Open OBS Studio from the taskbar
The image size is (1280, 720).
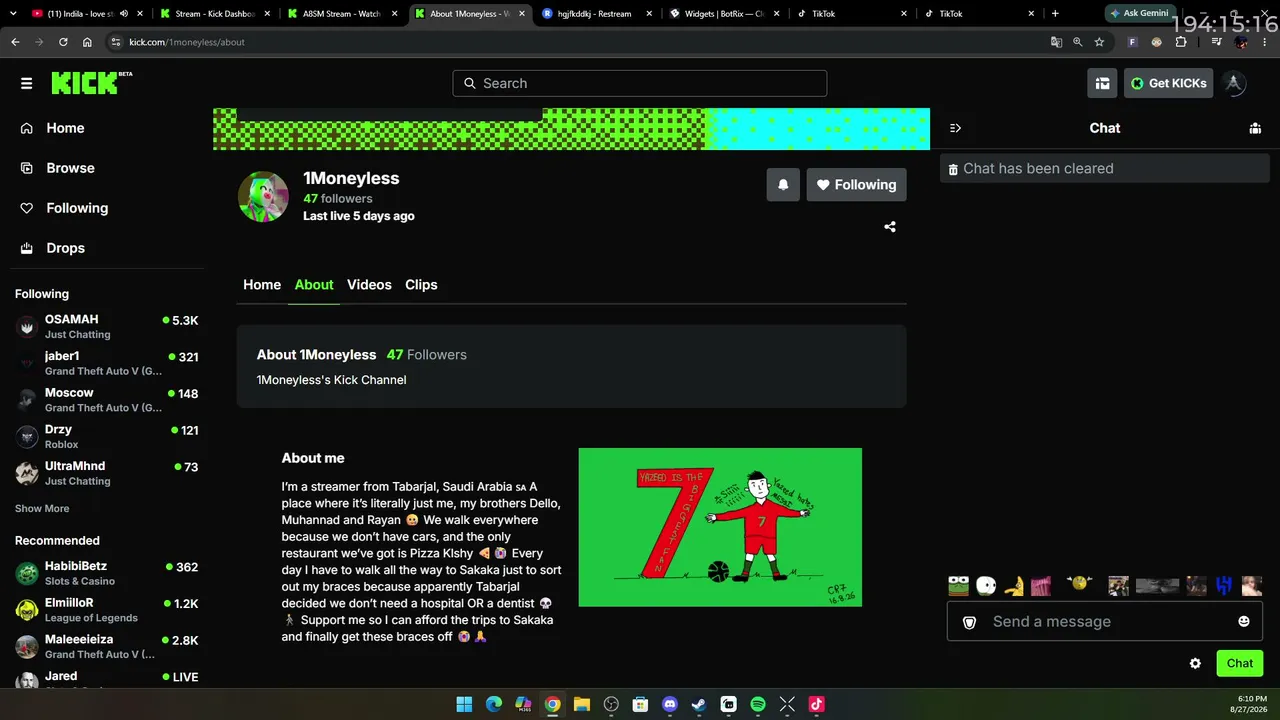pyautogui.click(x=611, y=704)
